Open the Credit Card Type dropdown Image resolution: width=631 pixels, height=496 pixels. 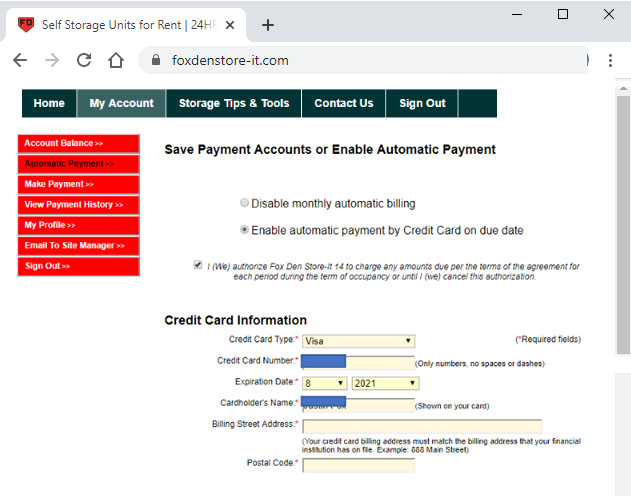pos(358,341)
